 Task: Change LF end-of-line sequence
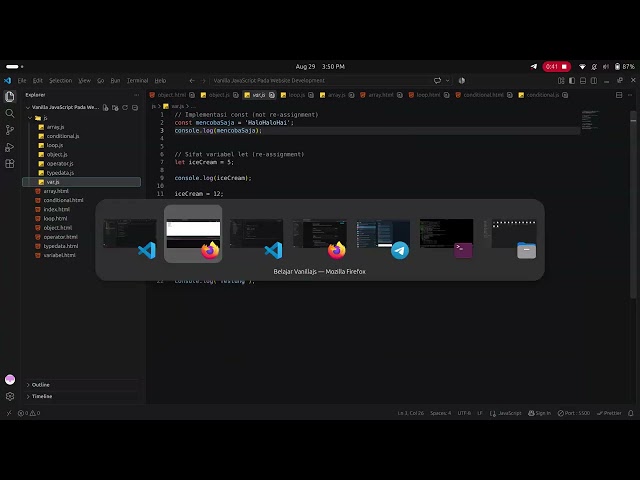480,413
